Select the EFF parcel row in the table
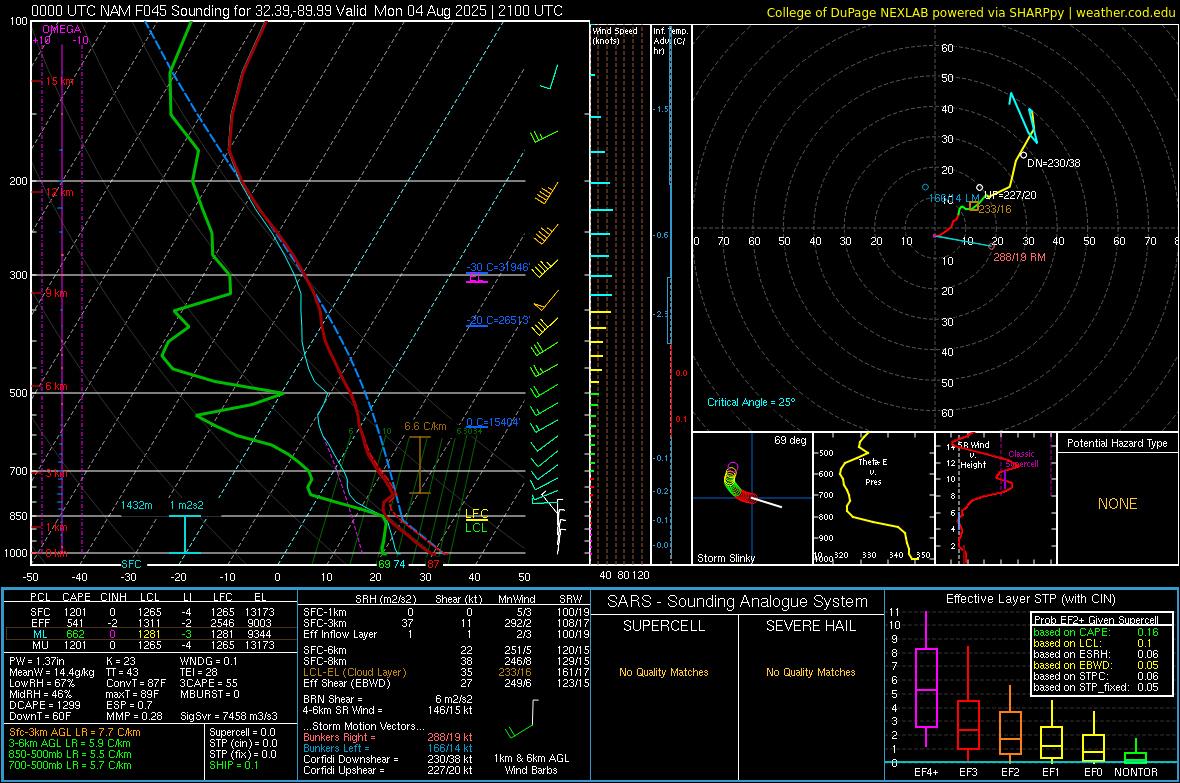Image resolution: width=1180 pixels, height=783 pixels. coord(151,623)
